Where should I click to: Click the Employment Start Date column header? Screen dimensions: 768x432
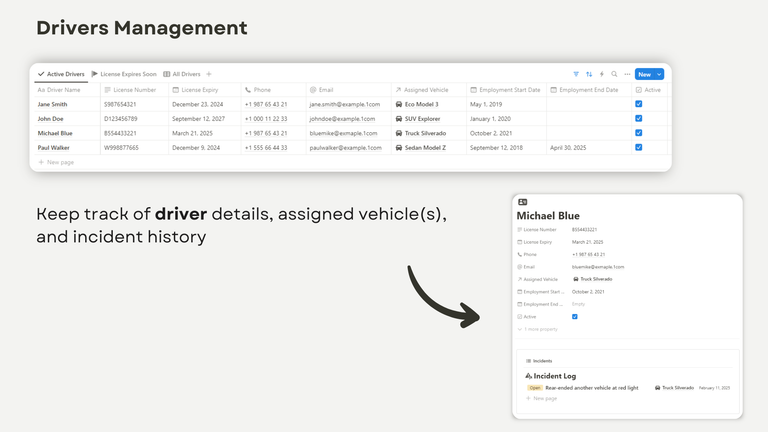tap(505, 90)
